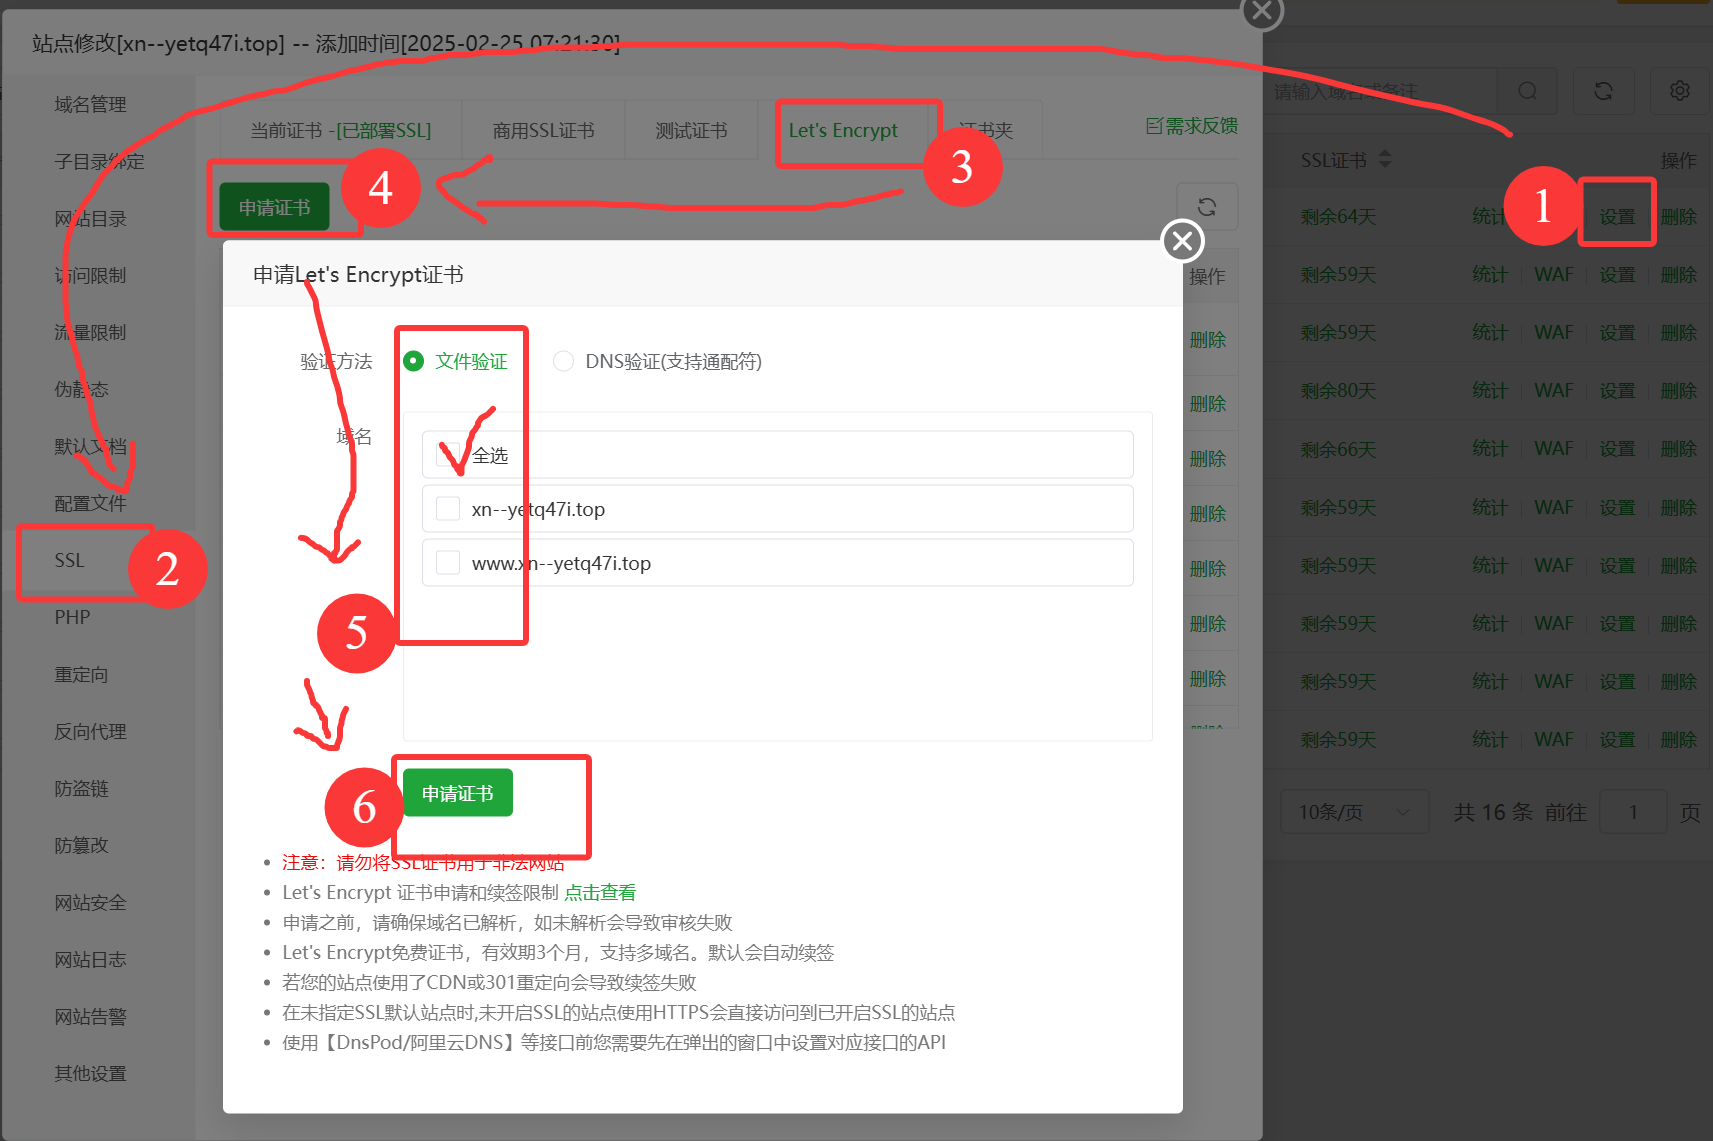Open the 点击查看 limits link
The width and height of the screenshot is (1713, 1141).
(600, 892)
